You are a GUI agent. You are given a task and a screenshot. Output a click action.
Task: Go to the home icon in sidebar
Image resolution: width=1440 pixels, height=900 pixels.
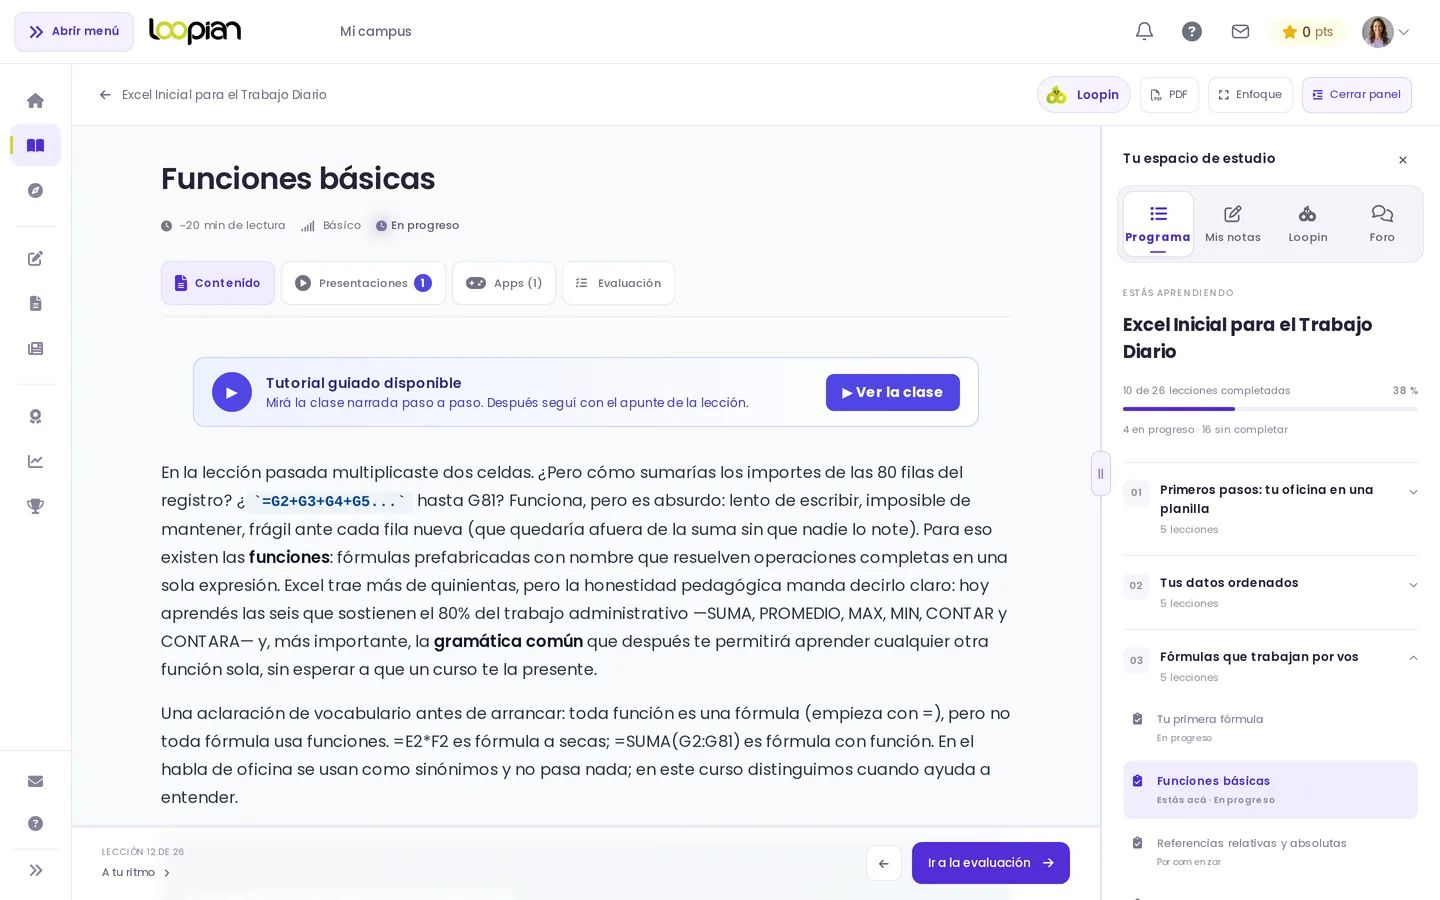click(x=35, y=100)
